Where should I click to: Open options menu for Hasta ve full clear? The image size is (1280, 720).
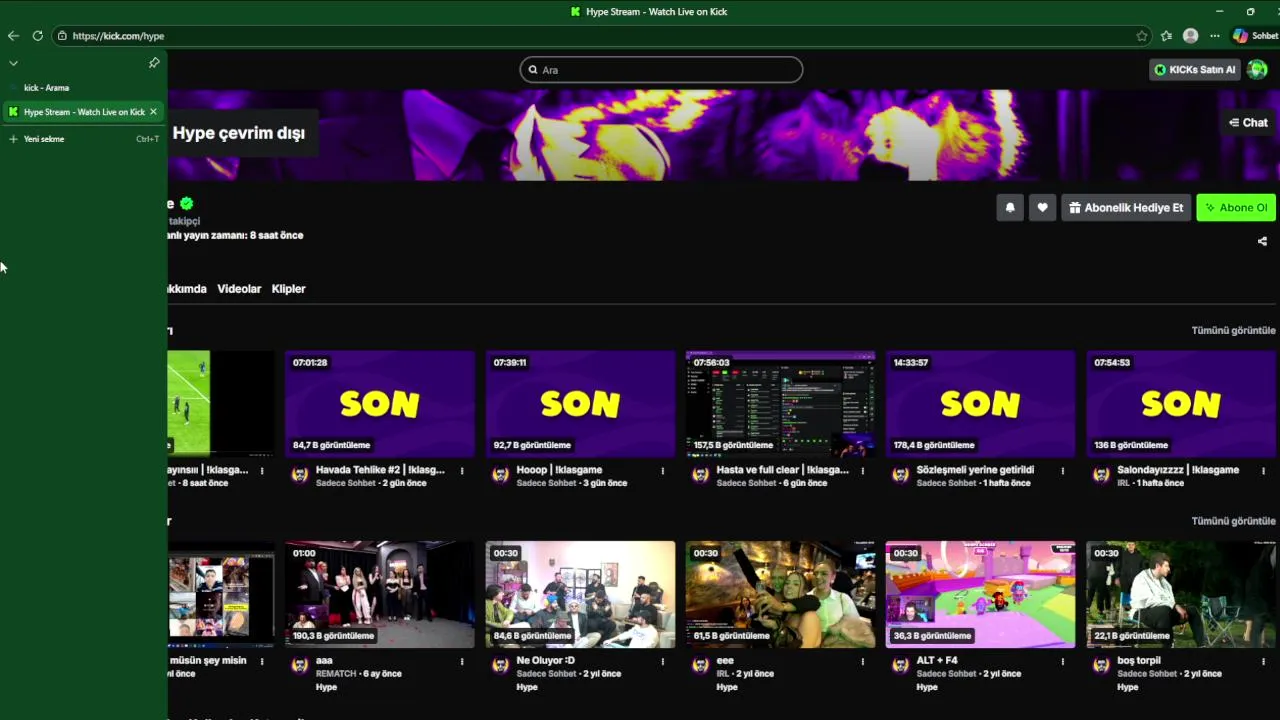point(863,471)
